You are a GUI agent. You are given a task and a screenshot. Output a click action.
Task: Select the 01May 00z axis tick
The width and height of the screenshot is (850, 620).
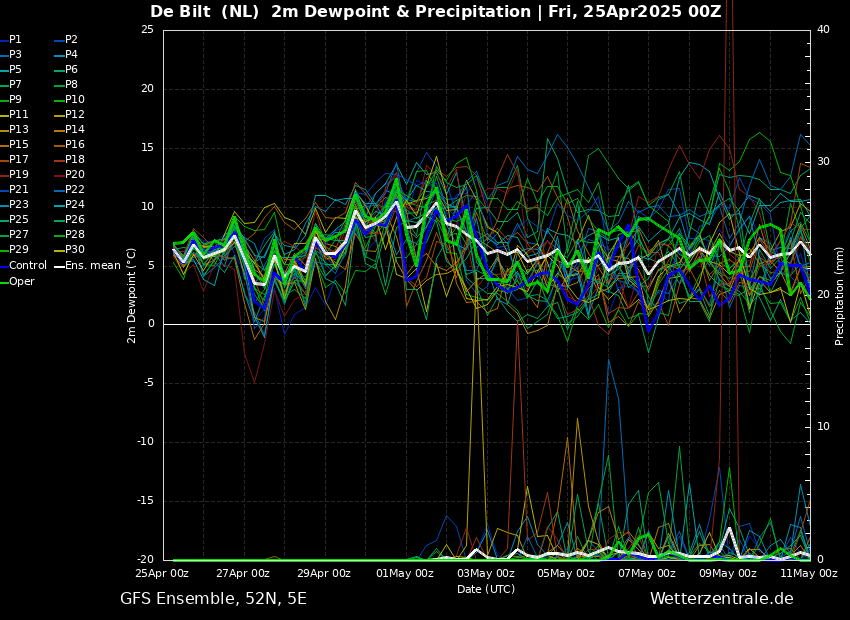click(405, 573)
